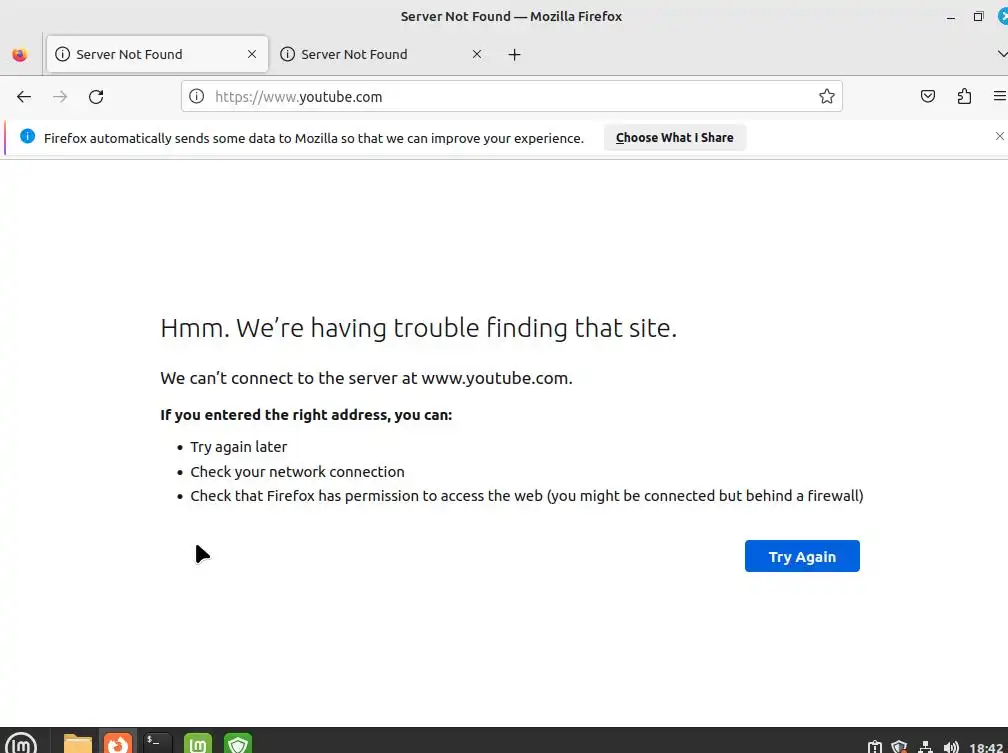
Task: Restore down the Firefox window
Action: pos(978,17)
